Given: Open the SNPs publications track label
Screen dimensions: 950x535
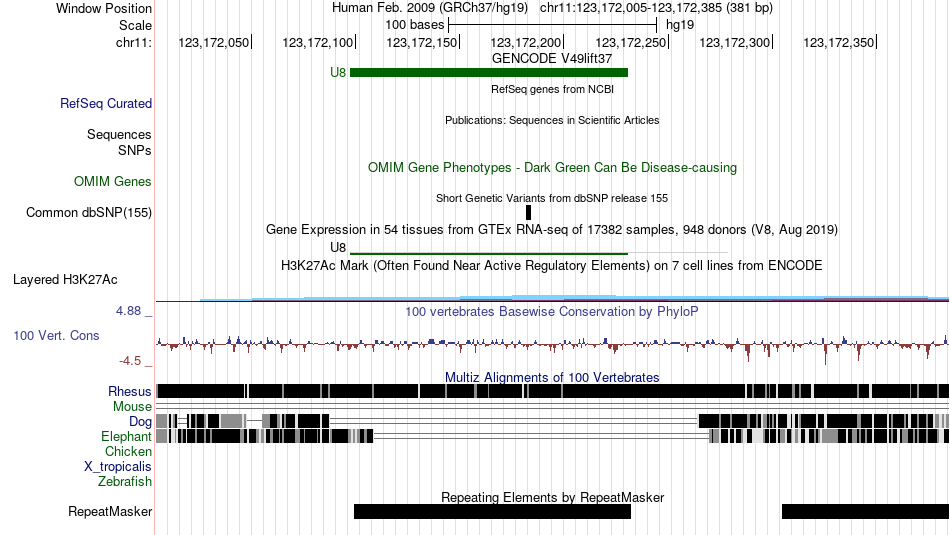Looking at the screenshot, I should coord(135,150).
